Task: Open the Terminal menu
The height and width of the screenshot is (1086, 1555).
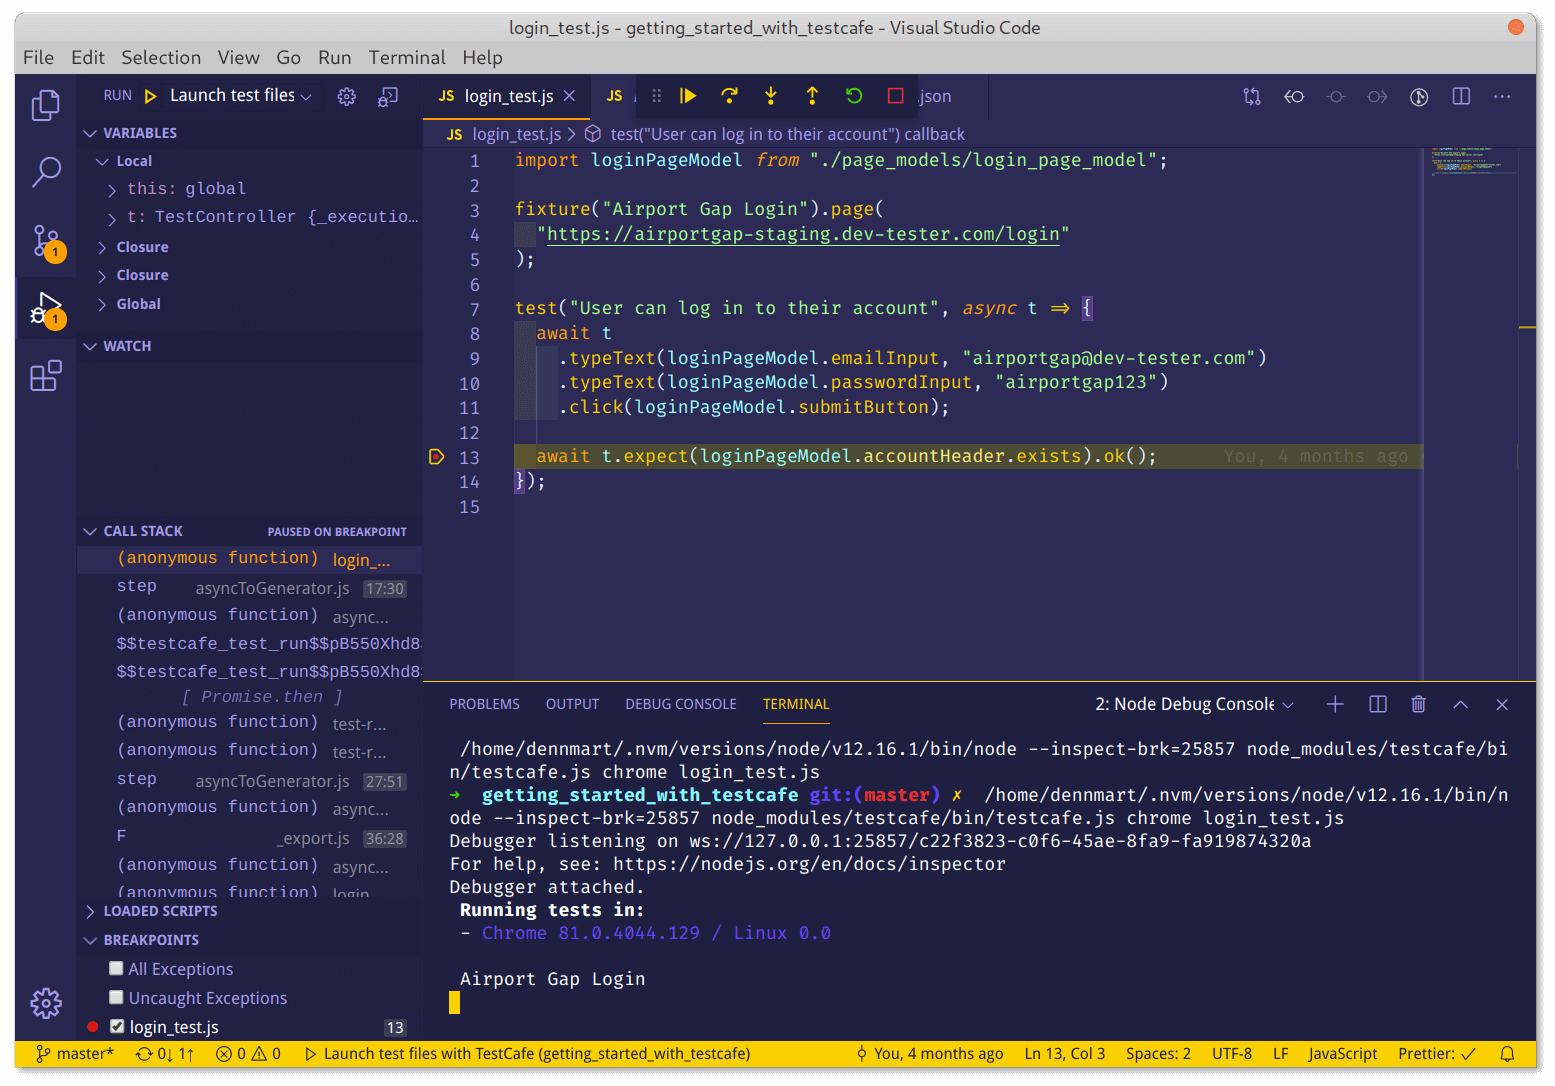Action: tap(407, 57)
